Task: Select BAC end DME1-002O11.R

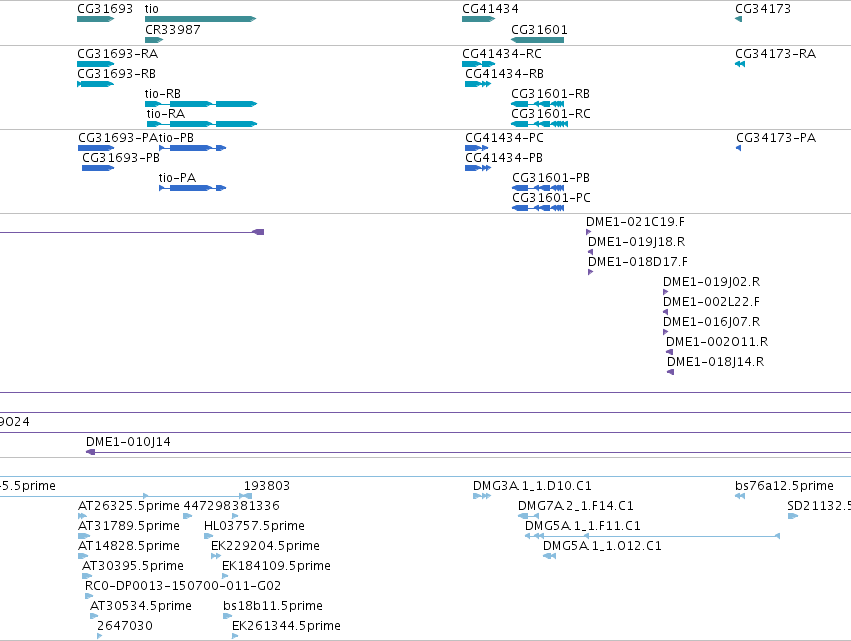Action: click(717, 342)
